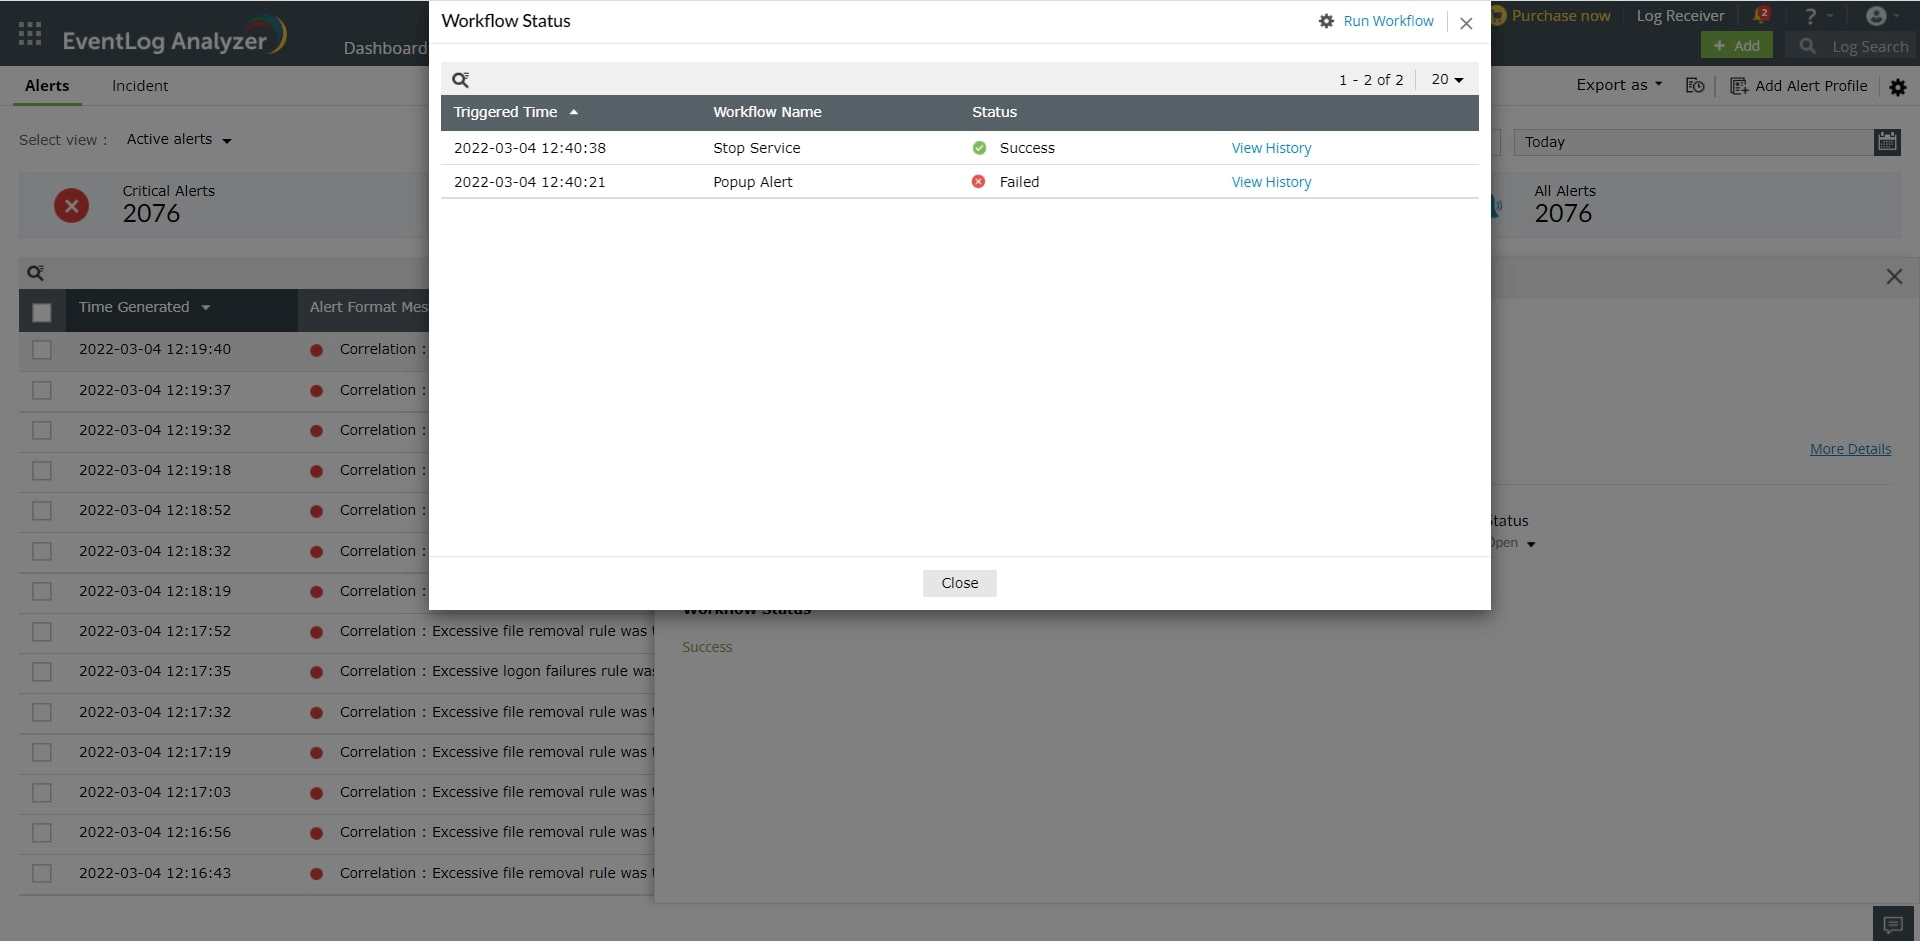Click the Close button in dialog
The image size is (1920, 941).
tap(959, 583)
